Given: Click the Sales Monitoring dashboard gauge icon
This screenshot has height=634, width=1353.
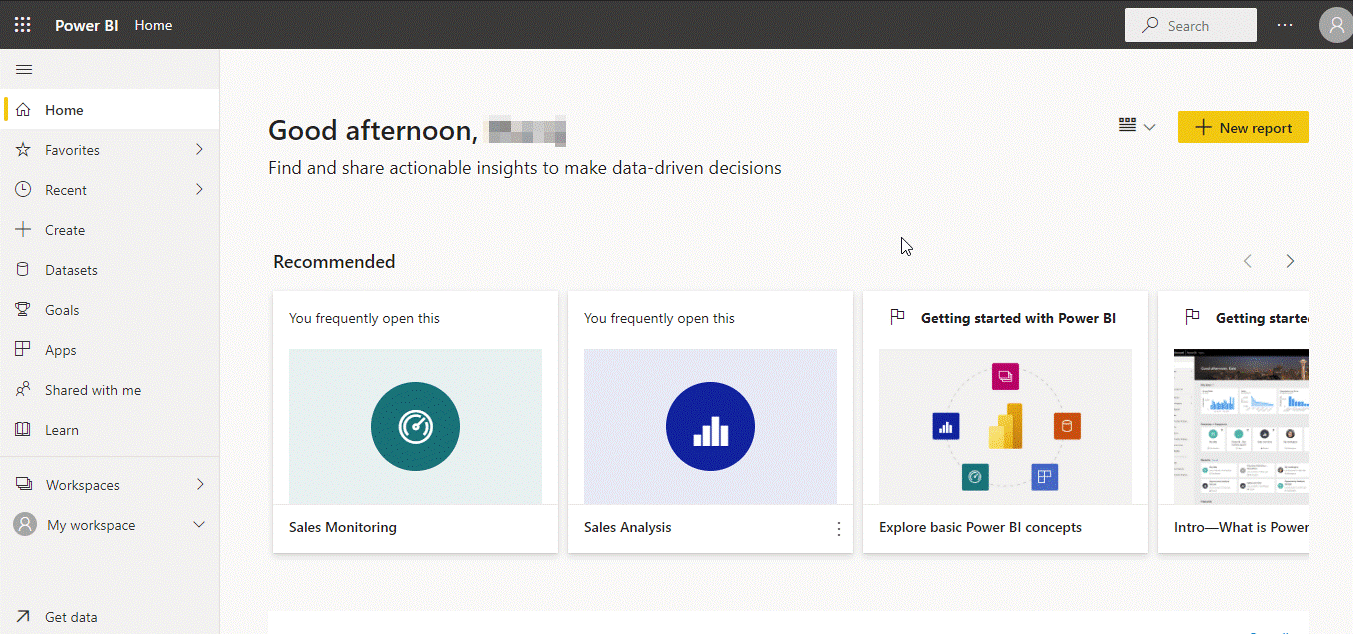Looking at the screenshot, I should [x=415, y=427].
